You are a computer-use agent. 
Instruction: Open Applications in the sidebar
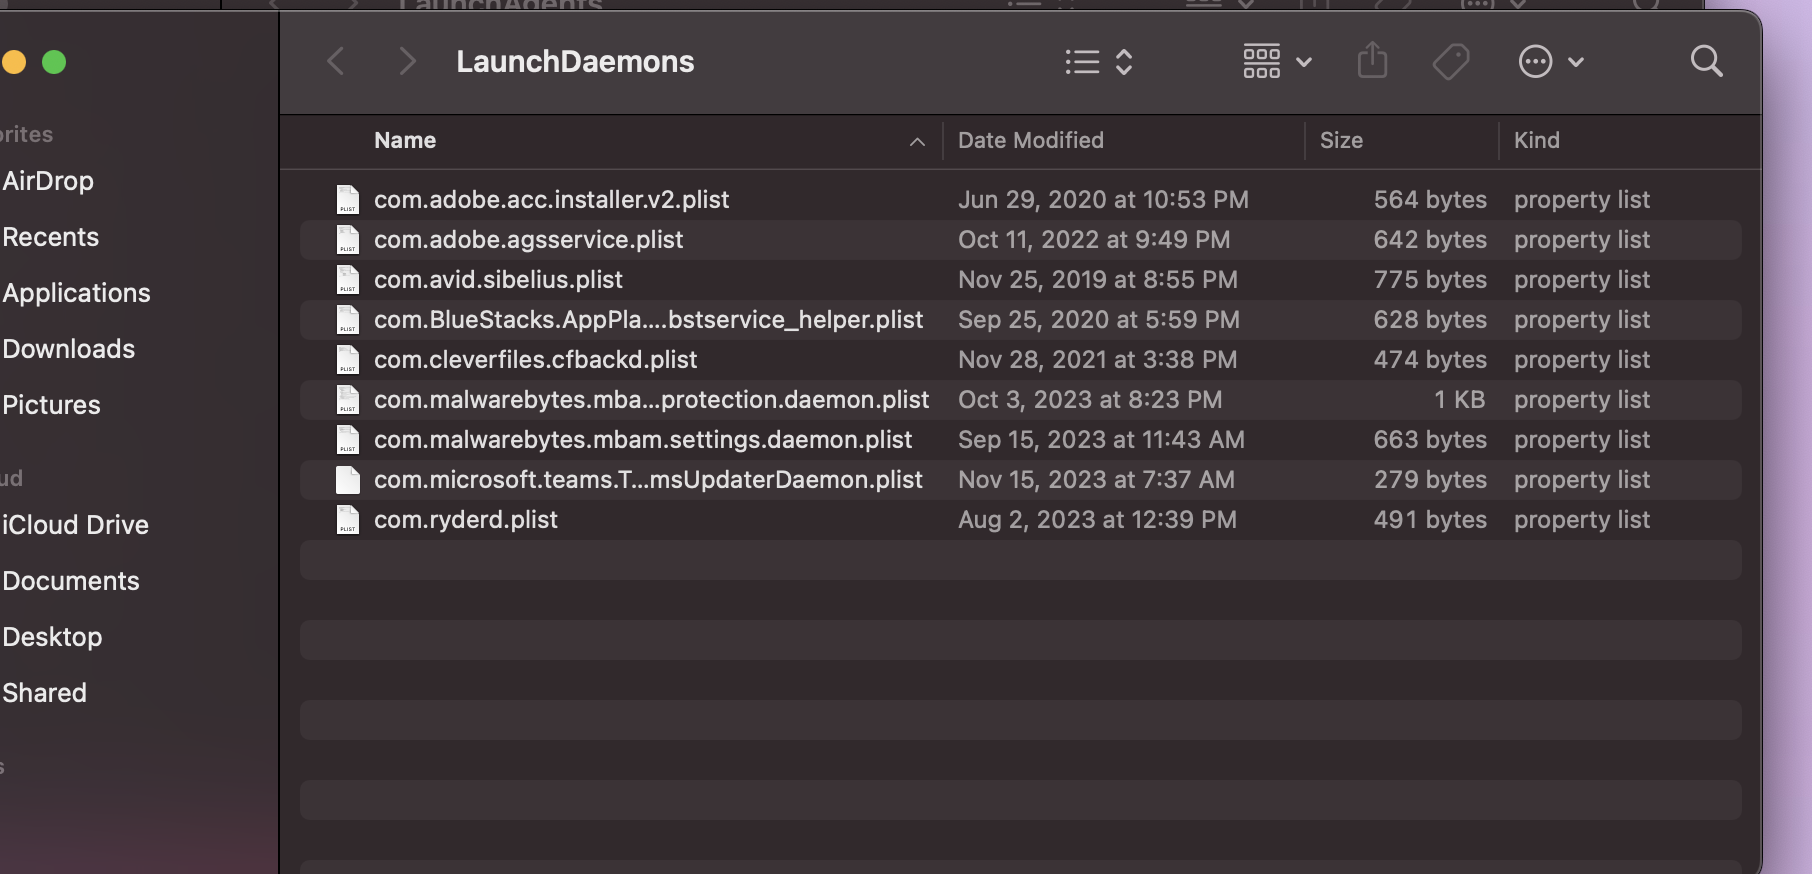click(x=76, y=293)
